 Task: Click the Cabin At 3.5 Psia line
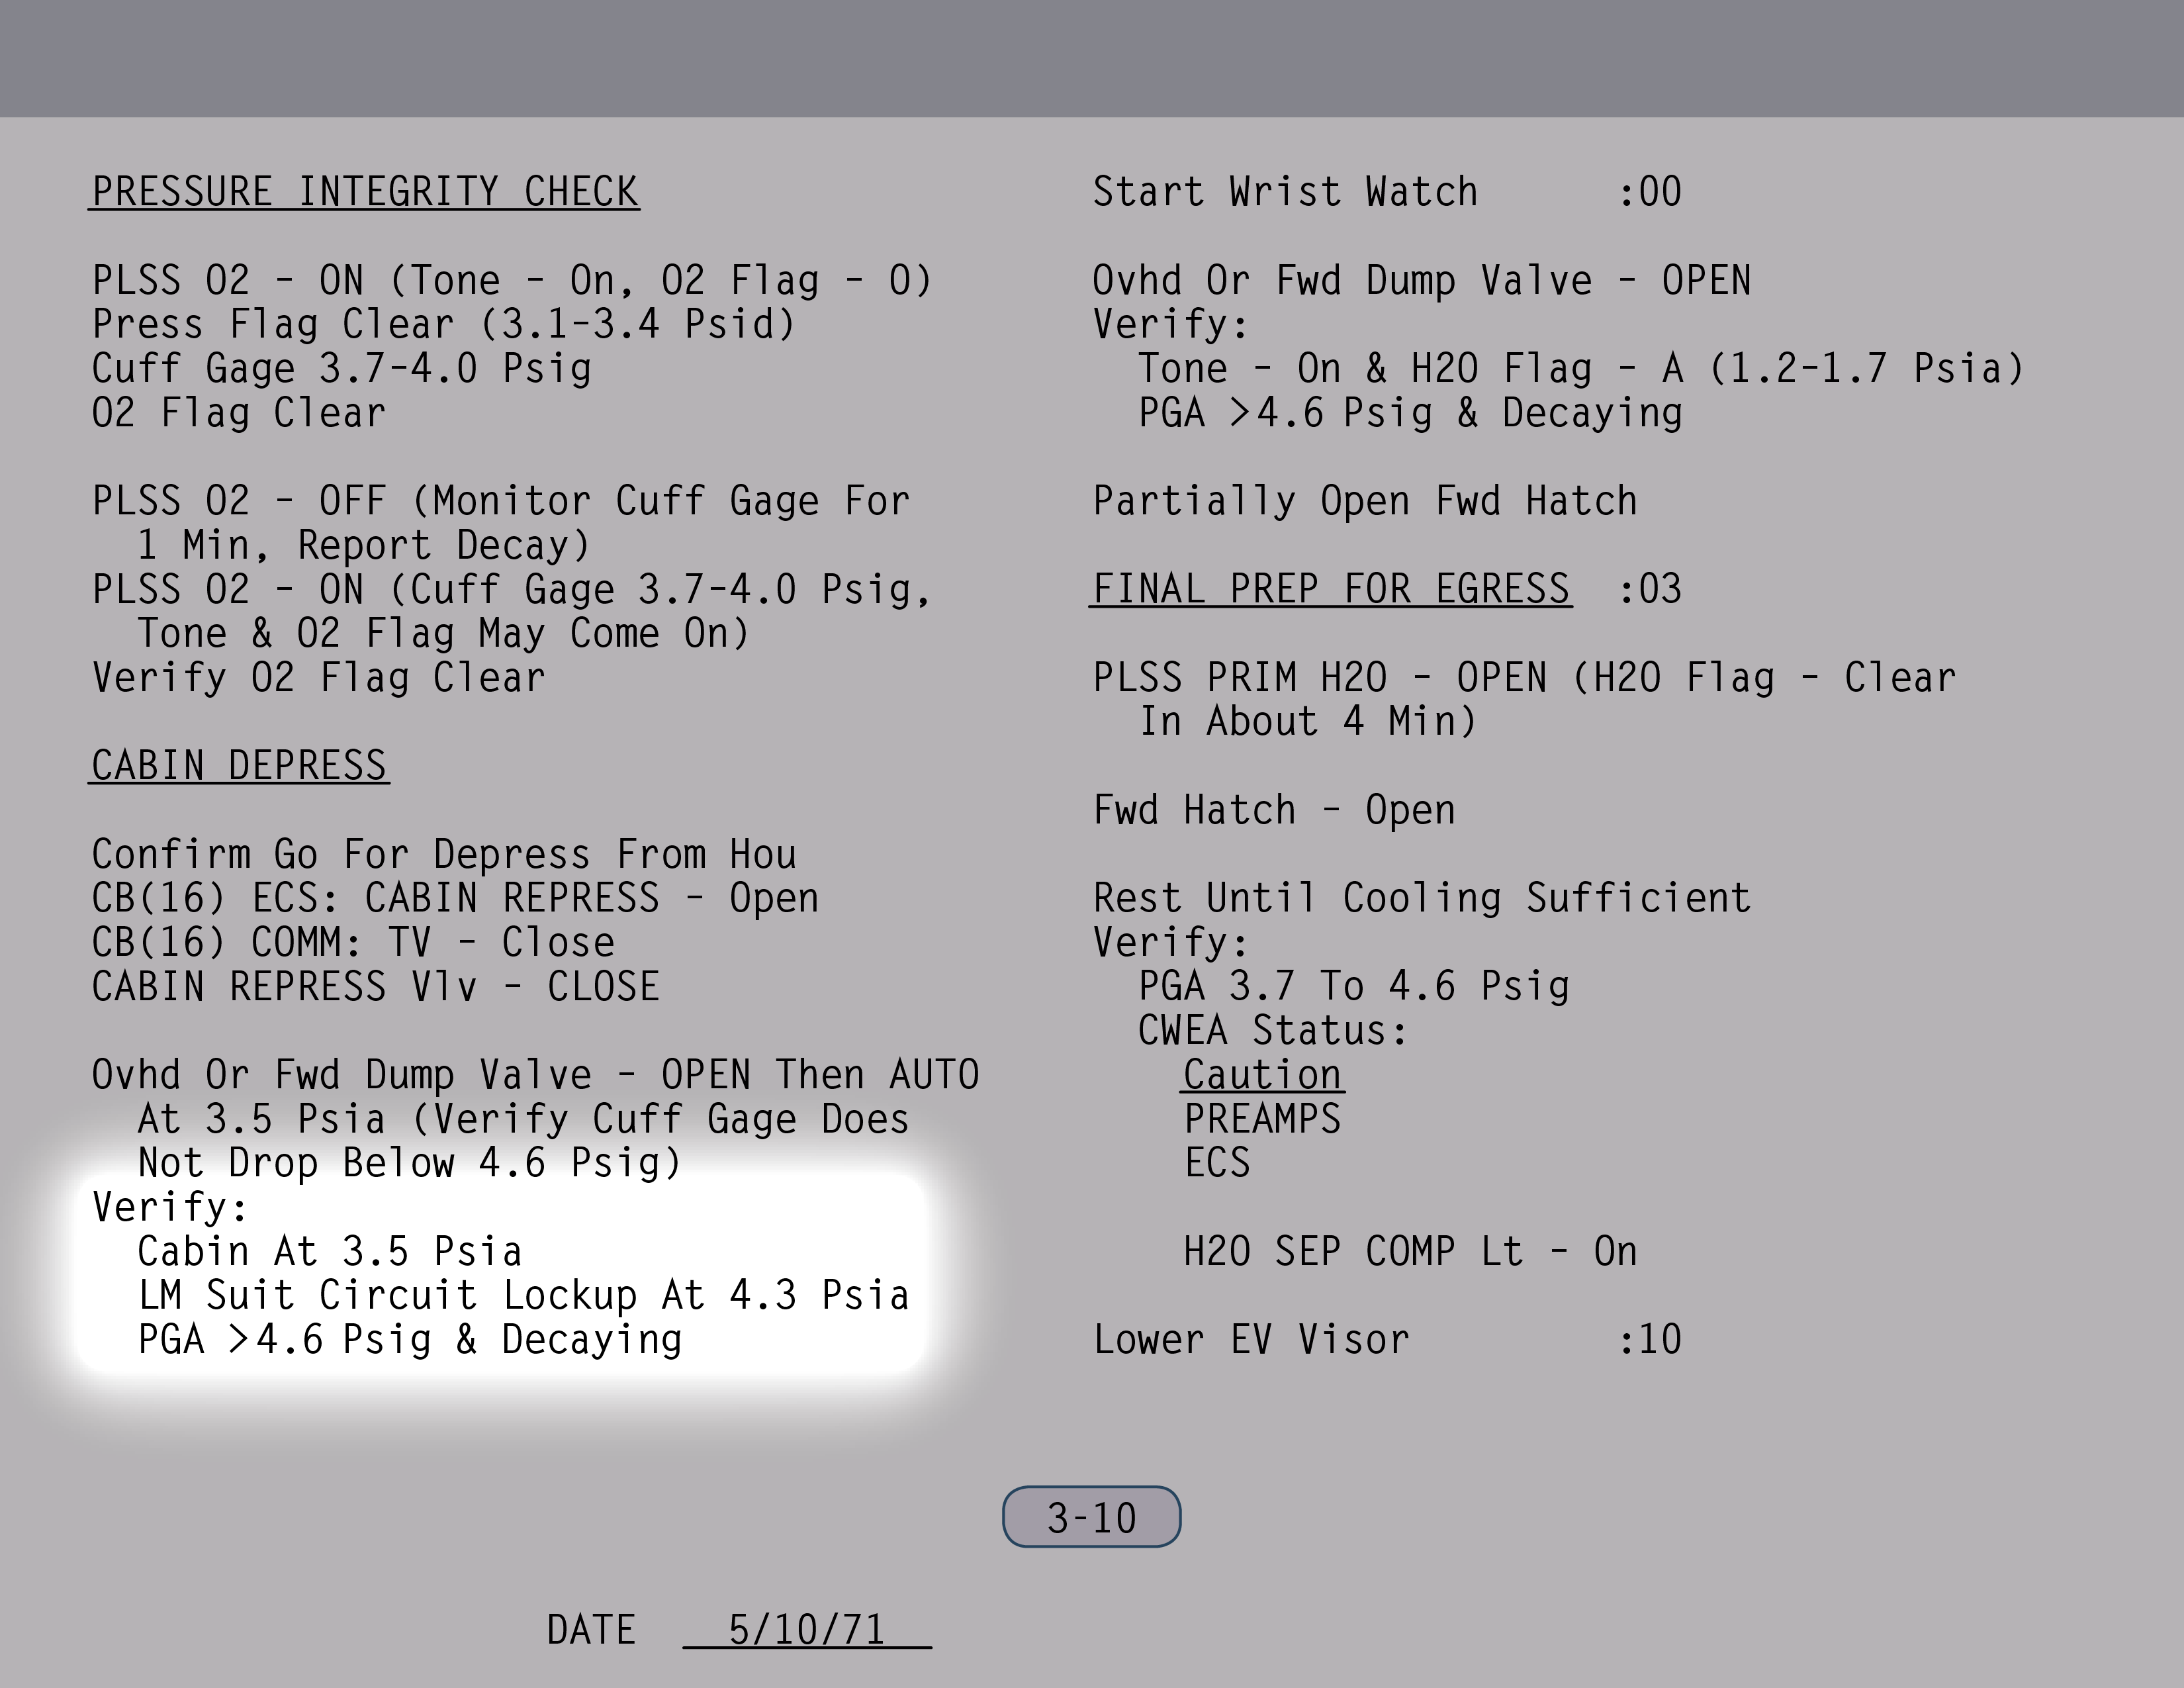pos(330,1252)
